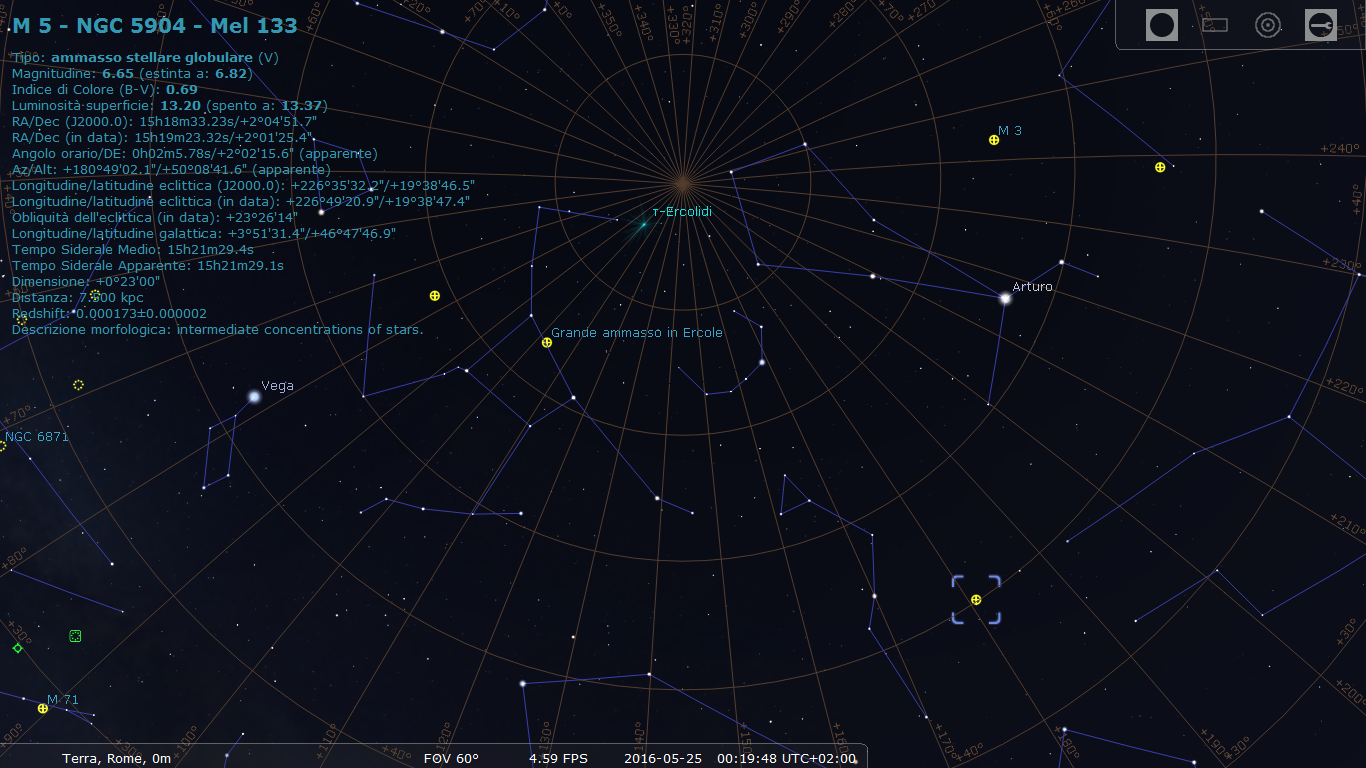
Task: Click the NGC 6871 label
Action: point(37,437)
